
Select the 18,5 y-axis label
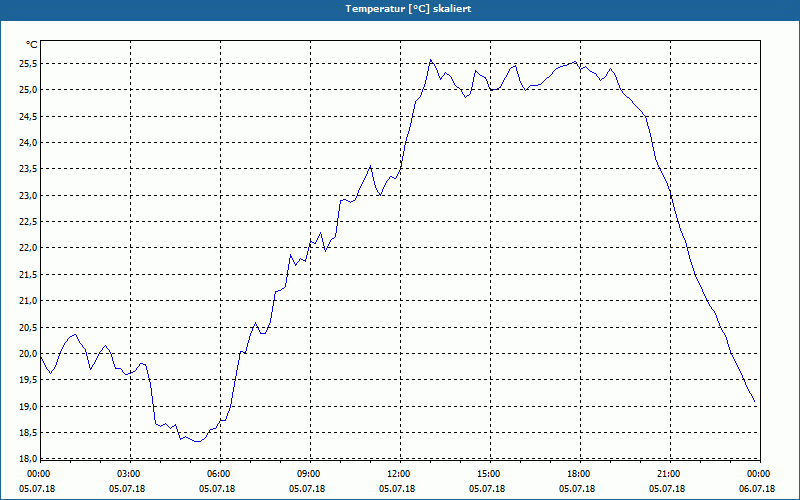point(28,433)
